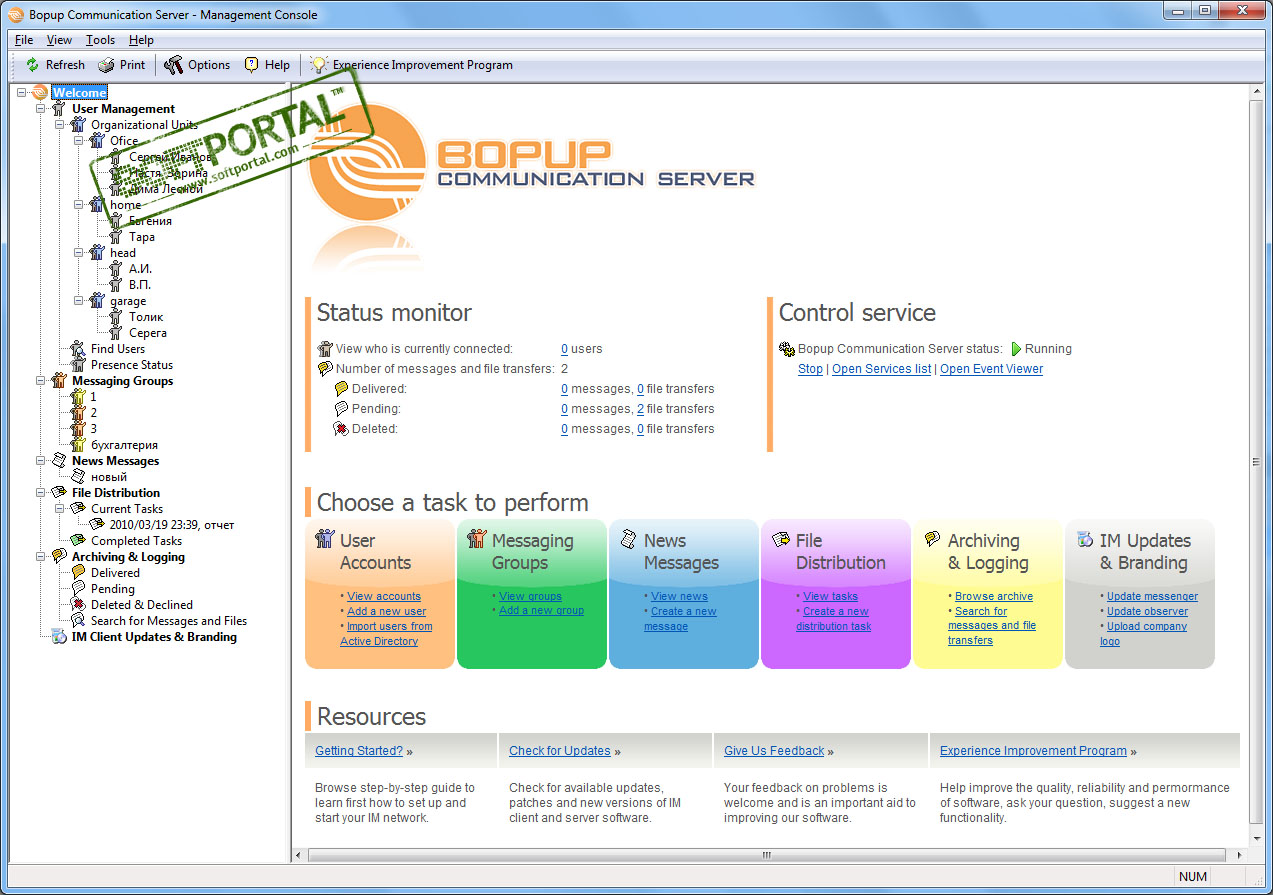Click the Give Us Feedback link
Screen dimensions: 1273x895
774,751
